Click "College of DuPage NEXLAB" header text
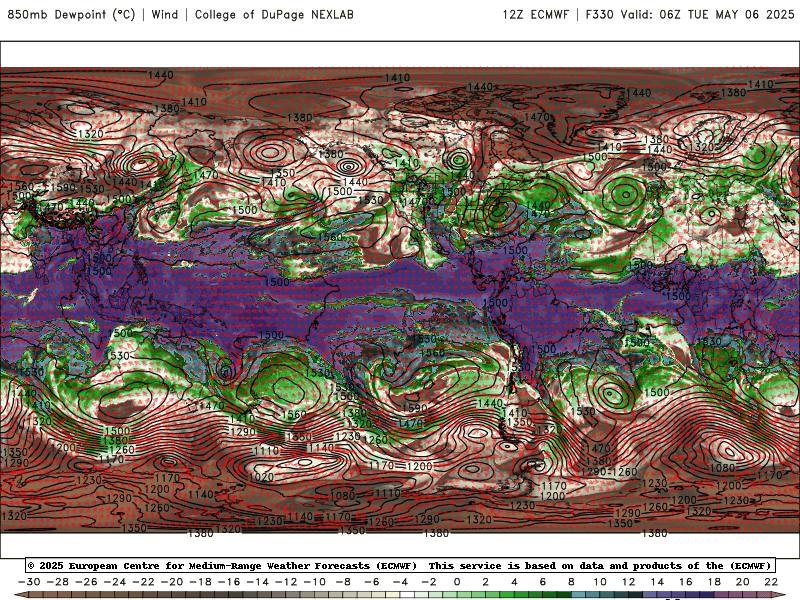The width and height of the screenshot is (800, 600). pyautogui.click(x=274, y=15)
